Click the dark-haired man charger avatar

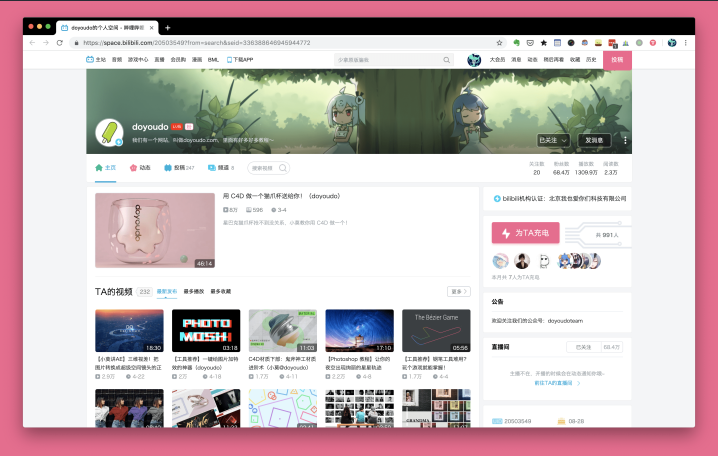(x=522, y=261)
